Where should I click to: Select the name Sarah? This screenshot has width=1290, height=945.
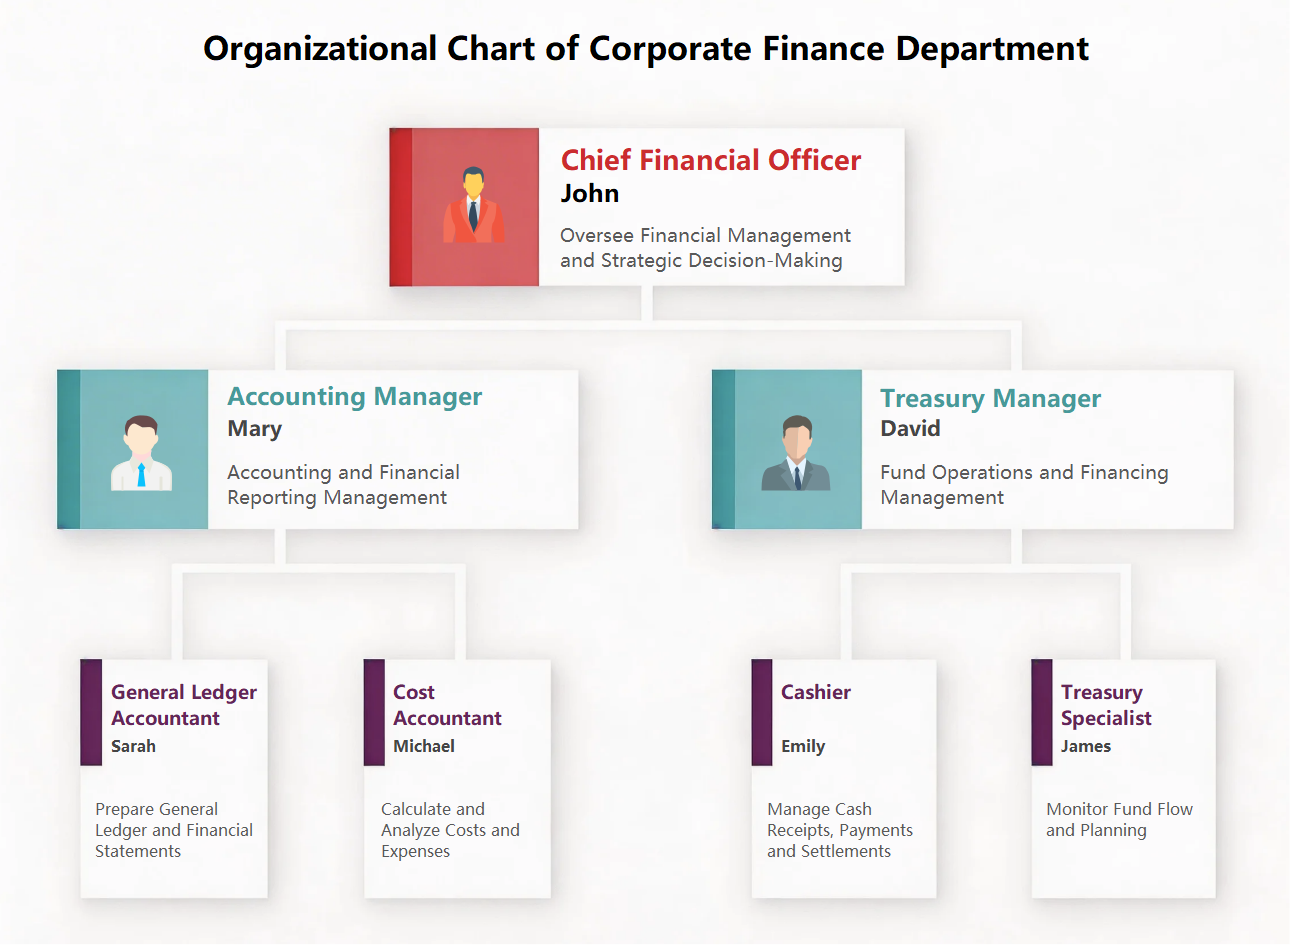pos(133,746)
